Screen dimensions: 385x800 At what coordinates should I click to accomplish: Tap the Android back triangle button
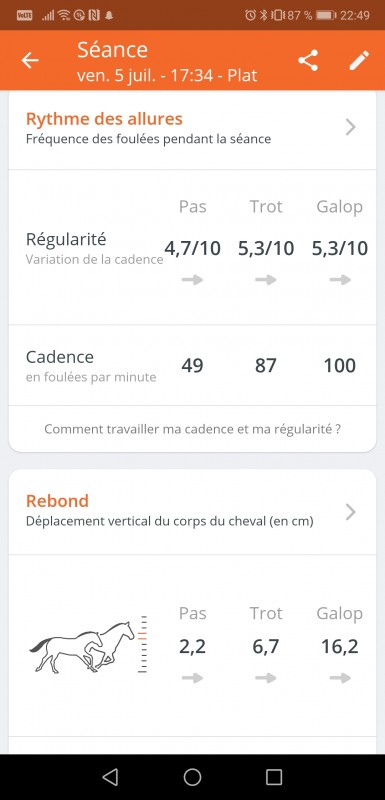[110, 777]
